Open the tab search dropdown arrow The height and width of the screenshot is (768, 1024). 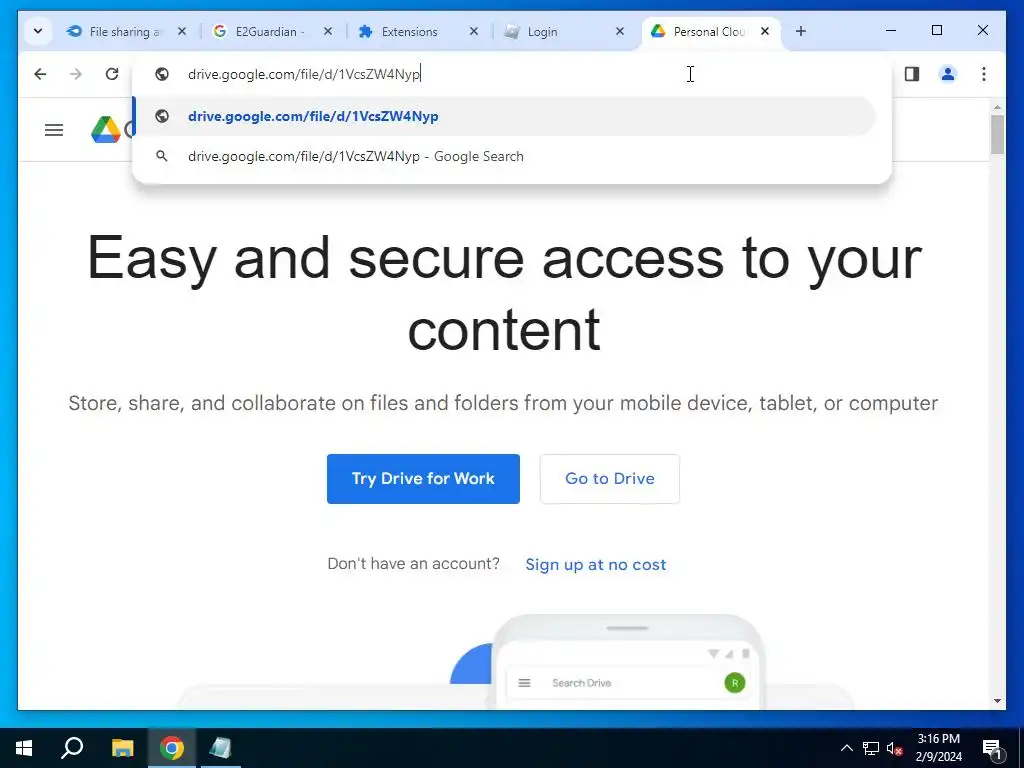point(38,31)
